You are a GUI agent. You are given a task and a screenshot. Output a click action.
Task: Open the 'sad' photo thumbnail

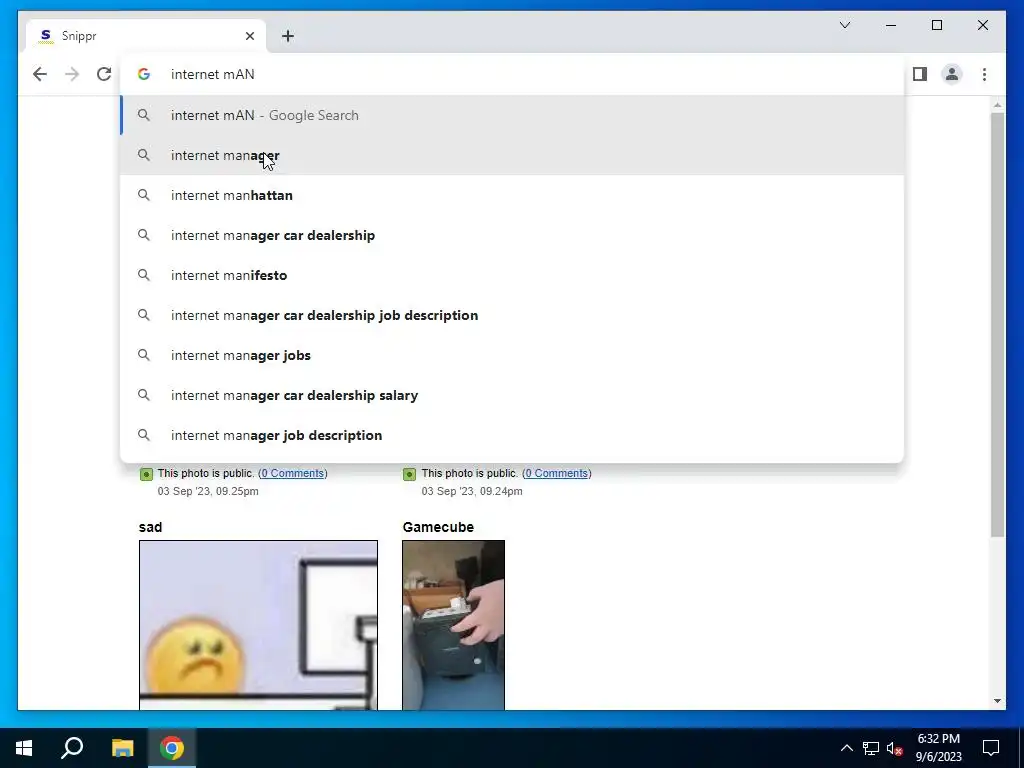(258, 625)
